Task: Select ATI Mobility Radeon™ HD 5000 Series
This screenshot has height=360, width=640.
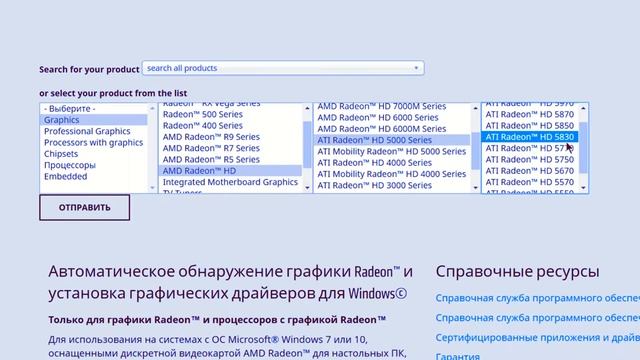Action: 392,151
